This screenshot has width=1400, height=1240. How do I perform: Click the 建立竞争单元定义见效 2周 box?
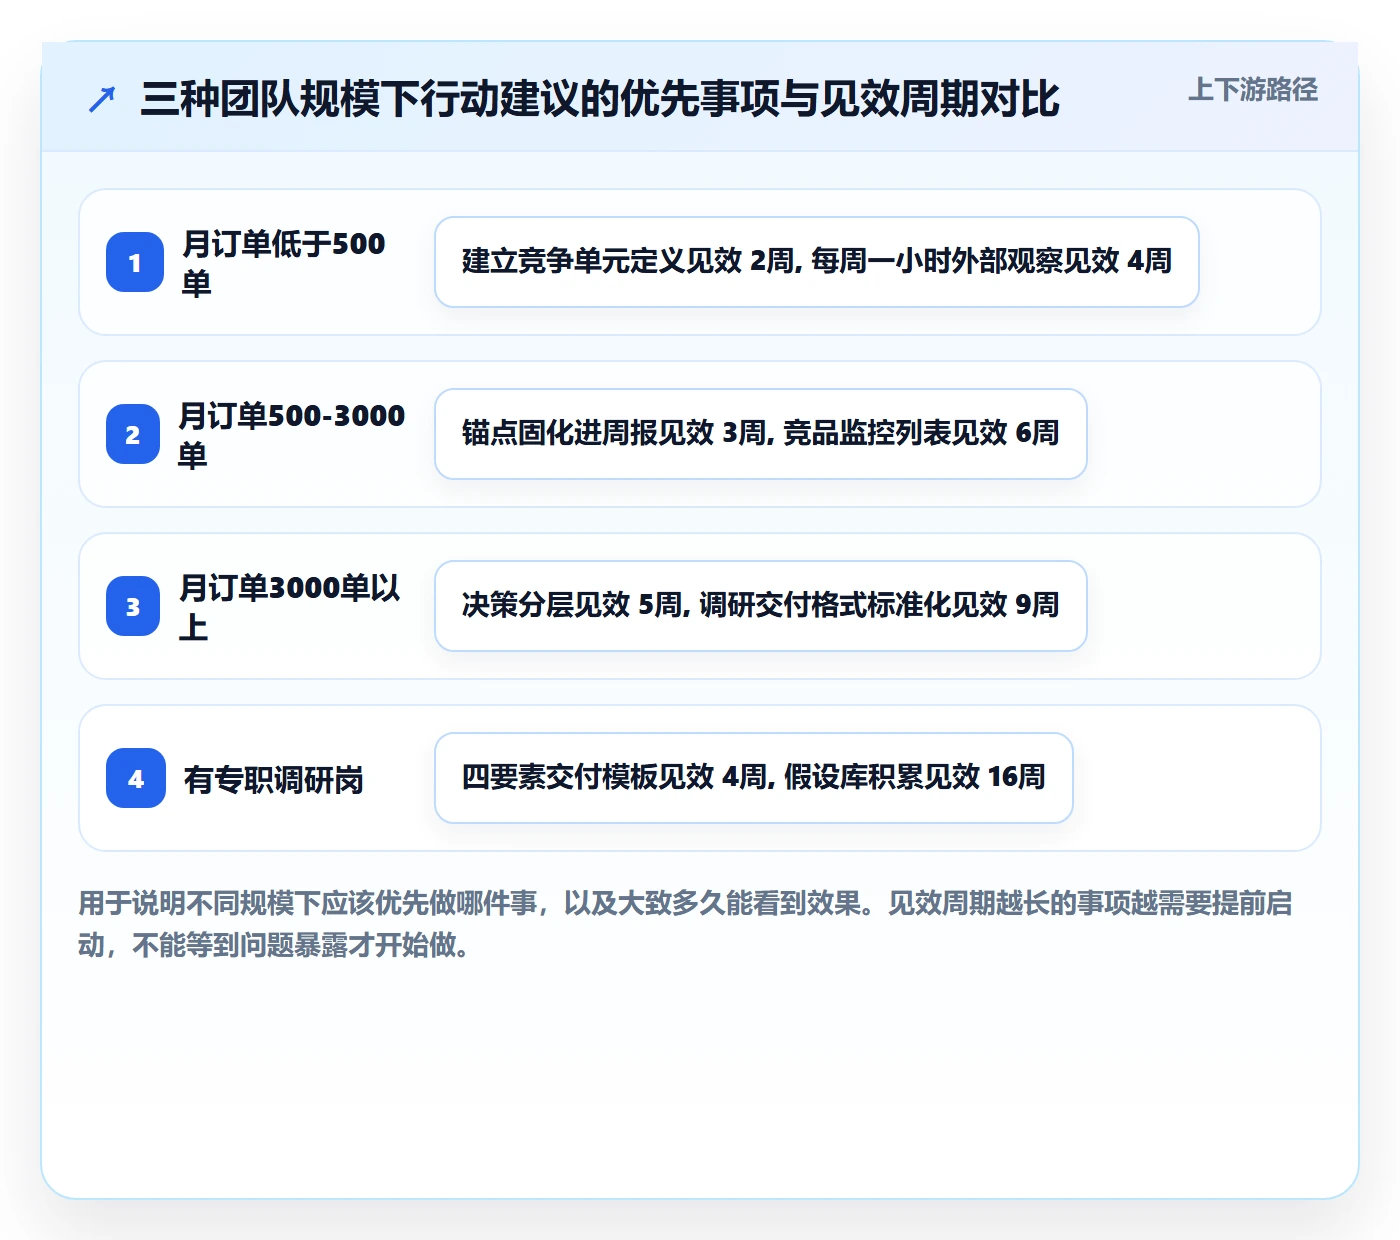(x=817, y=262)
